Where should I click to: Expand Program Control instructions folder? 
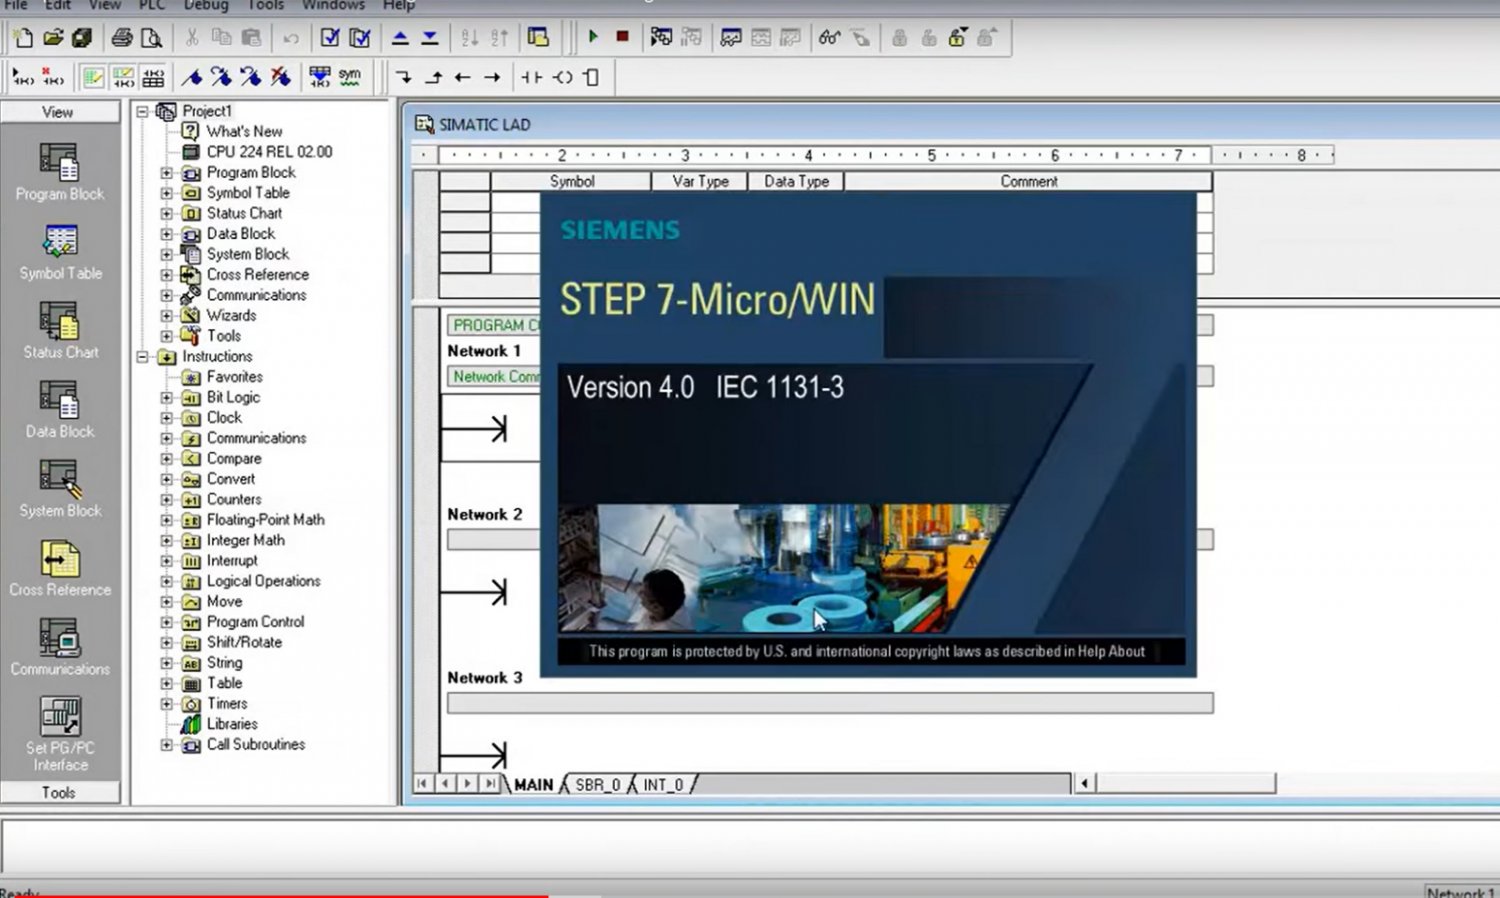(x=167, y=622)
